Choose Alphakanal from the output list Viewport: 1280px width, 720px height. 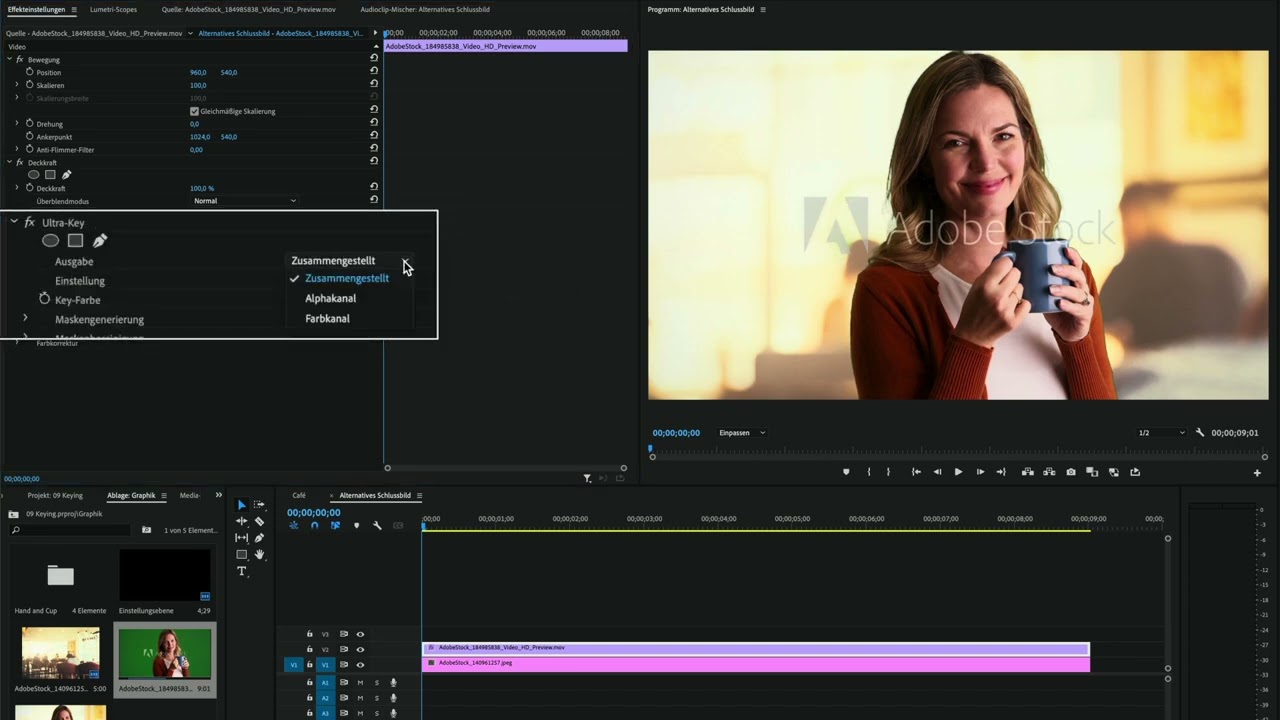pyautogui.click(x=330, y=298)
